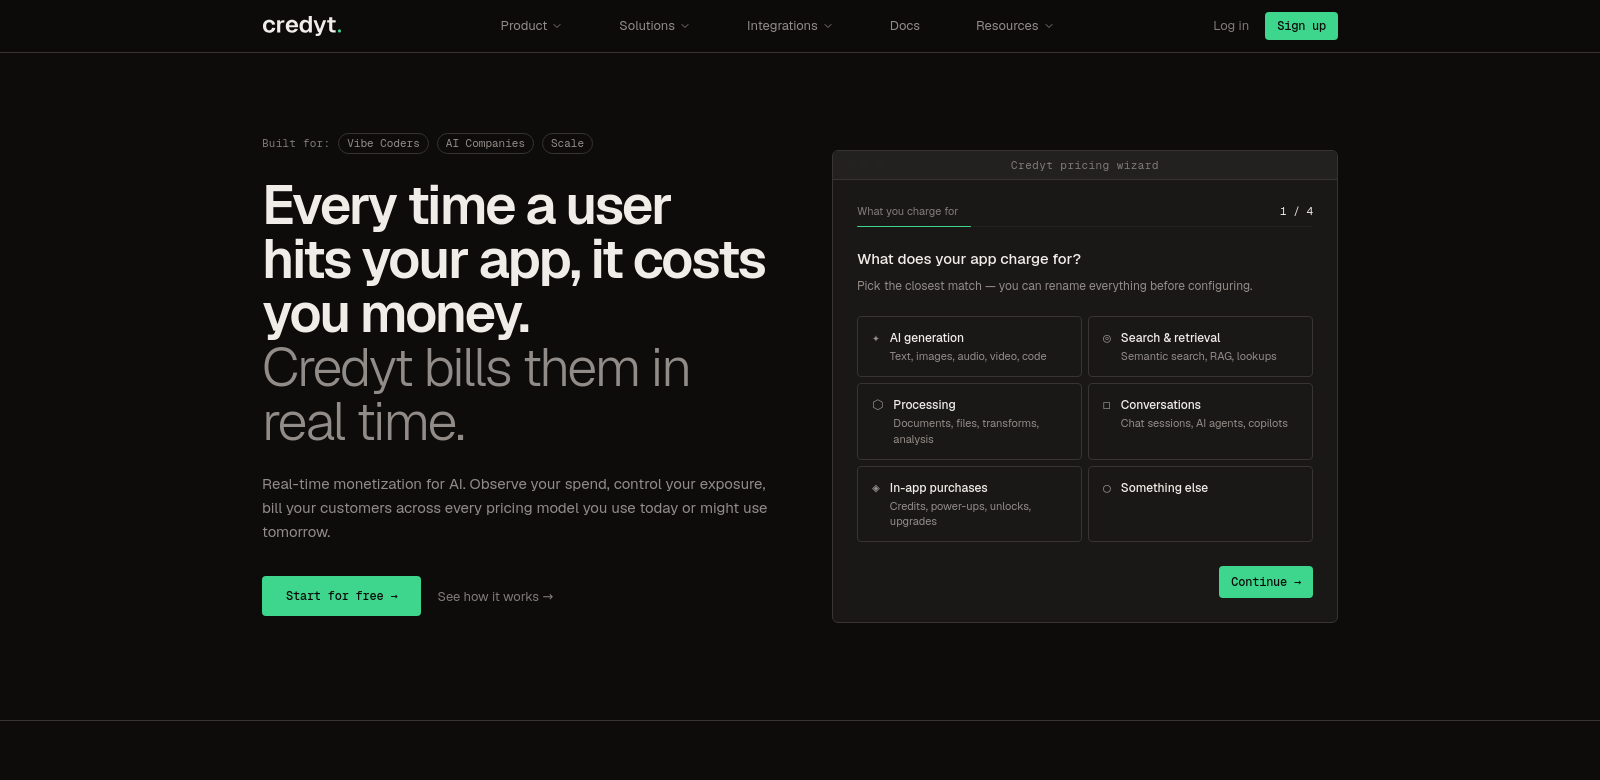The width and height of the screenshot is (1600, 780).
Task: Expand the Product menu chevron
Action: [x=557, y=26]
